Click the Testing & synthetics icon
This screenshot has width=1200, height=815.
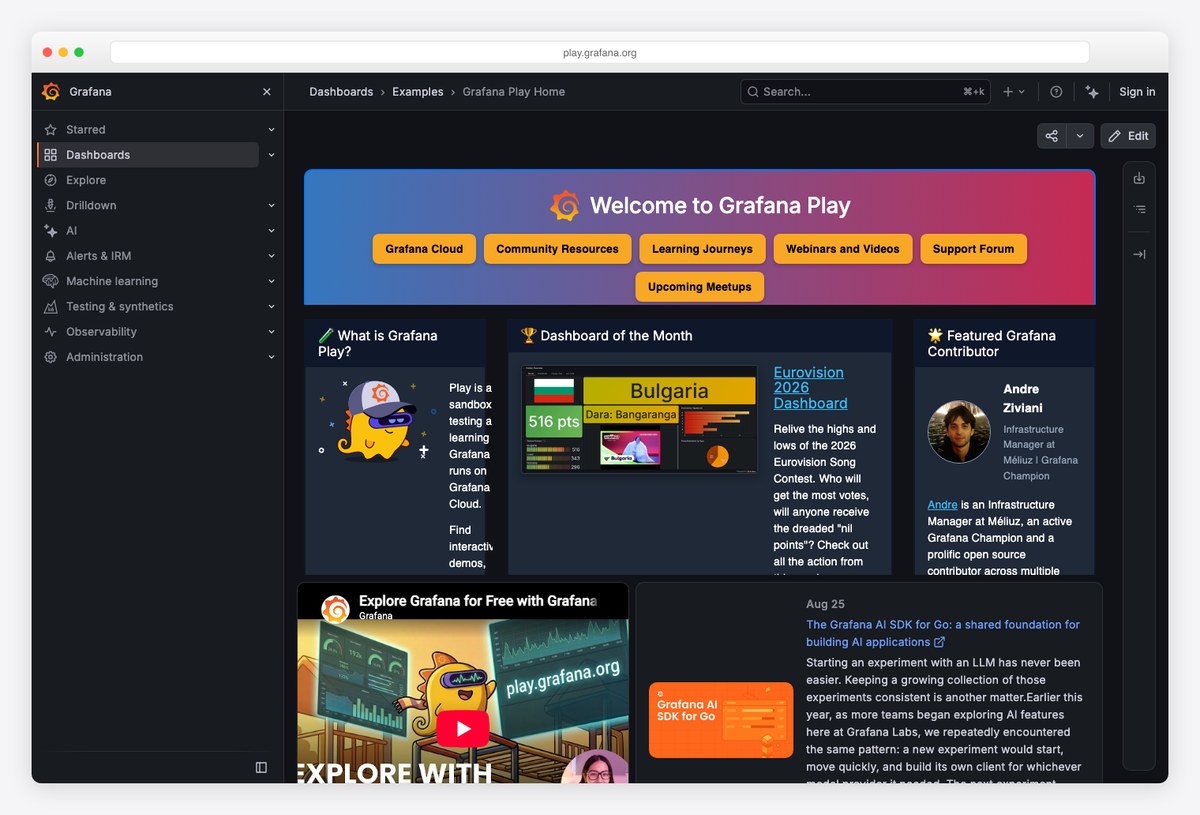51,307
